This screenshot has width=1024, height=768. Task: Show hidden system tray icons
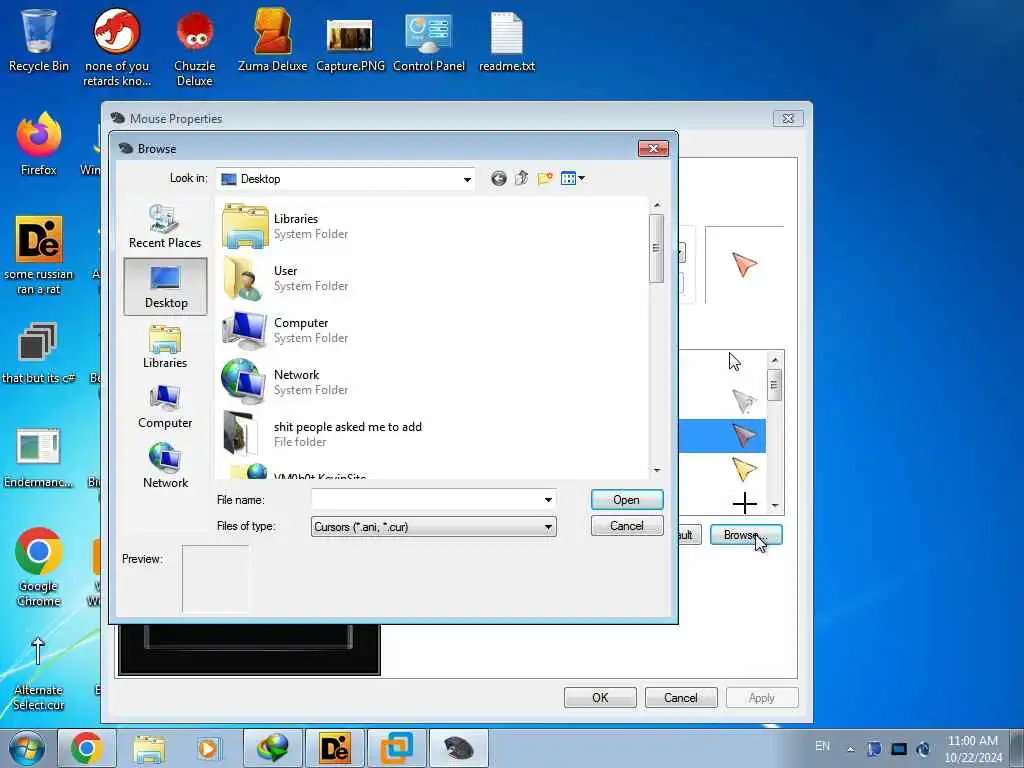[850, 750]
